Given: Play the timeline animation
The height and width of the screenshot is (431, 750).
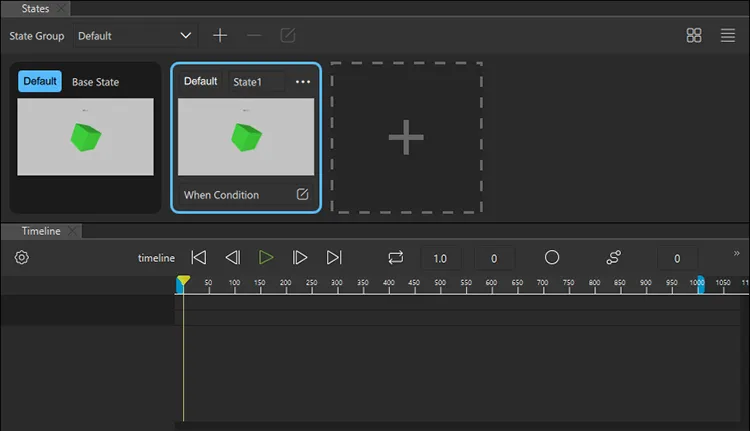Looking at the screenshot, I should (x=266, y=258).
